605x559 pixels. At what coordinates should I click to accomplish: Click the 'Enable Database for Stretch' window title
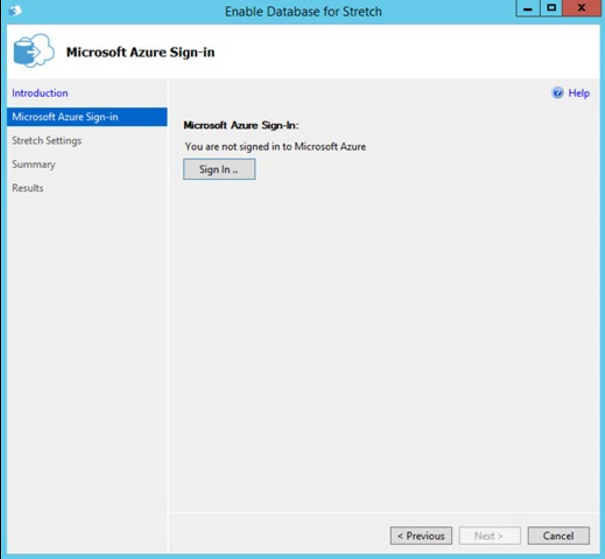(303, 12)
